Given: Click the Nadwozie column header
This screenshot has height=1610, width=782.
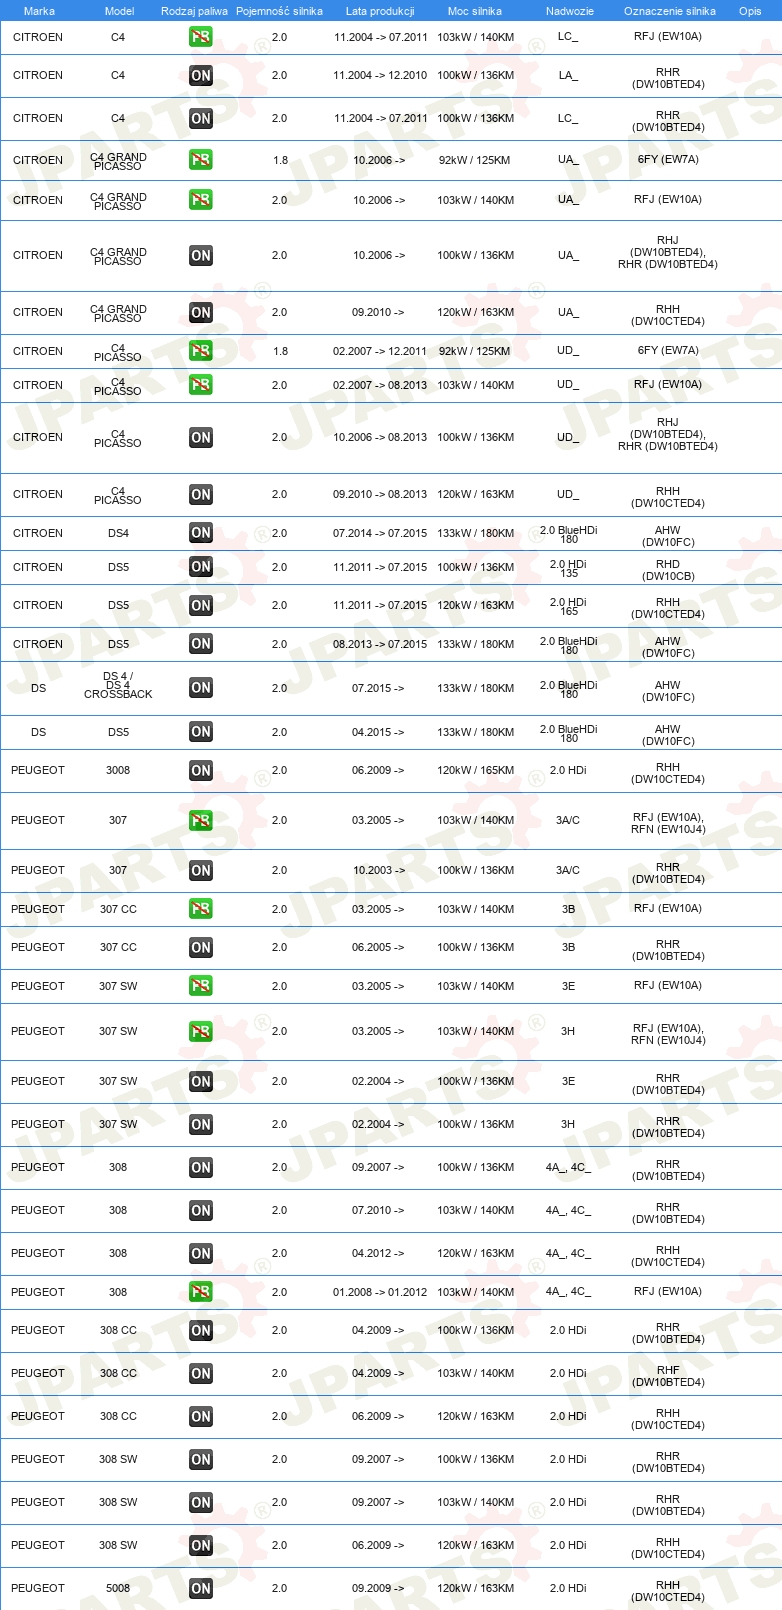Looking at the screenshot, I should coord(570,11).
